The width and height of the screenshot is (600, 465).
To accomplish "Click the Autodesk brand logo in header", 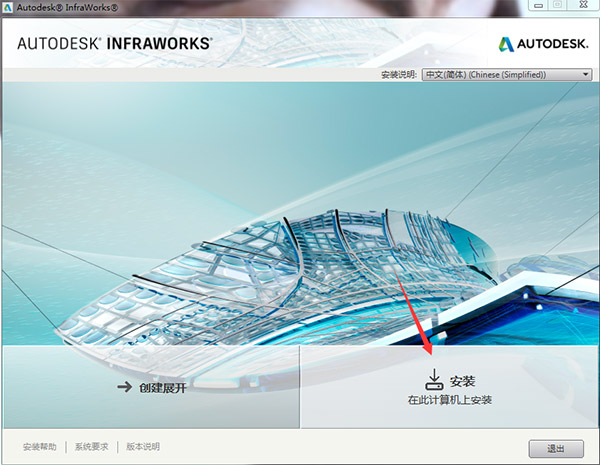I will (543, 44).
